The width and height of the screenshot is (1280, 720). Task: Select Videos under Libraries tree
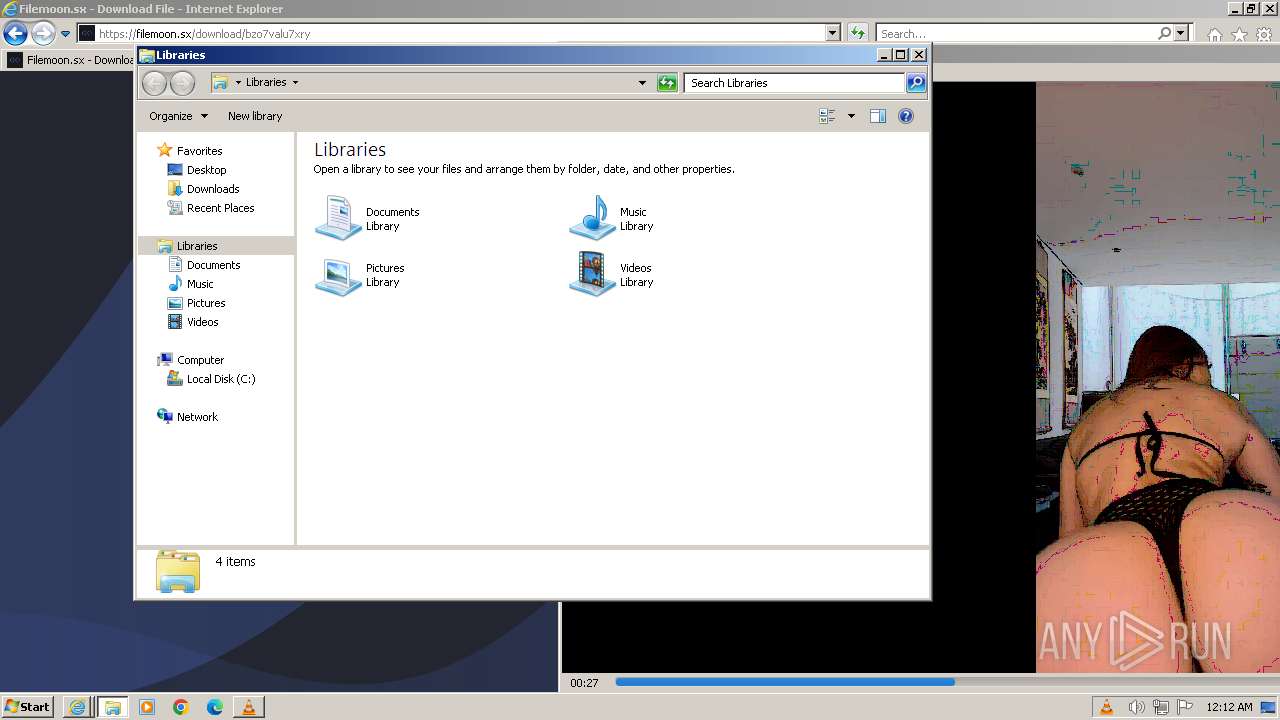point(202,322)
